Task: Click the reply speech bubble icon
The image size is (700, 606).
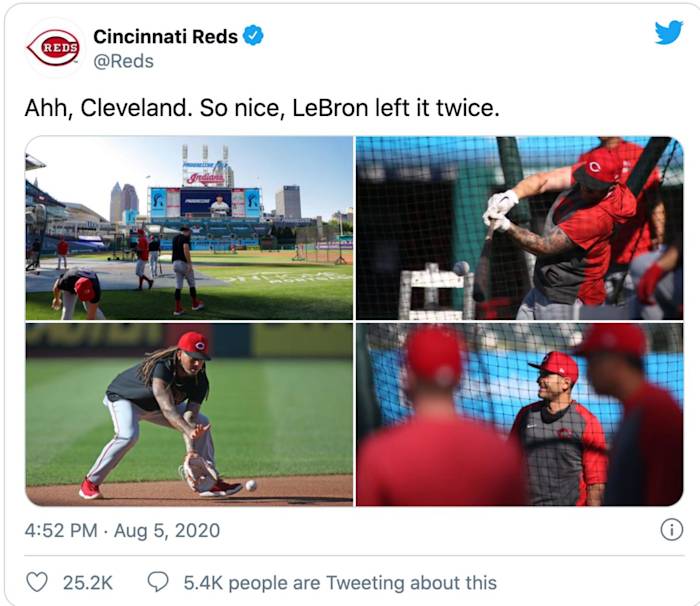Action: [x=157, y=581]
